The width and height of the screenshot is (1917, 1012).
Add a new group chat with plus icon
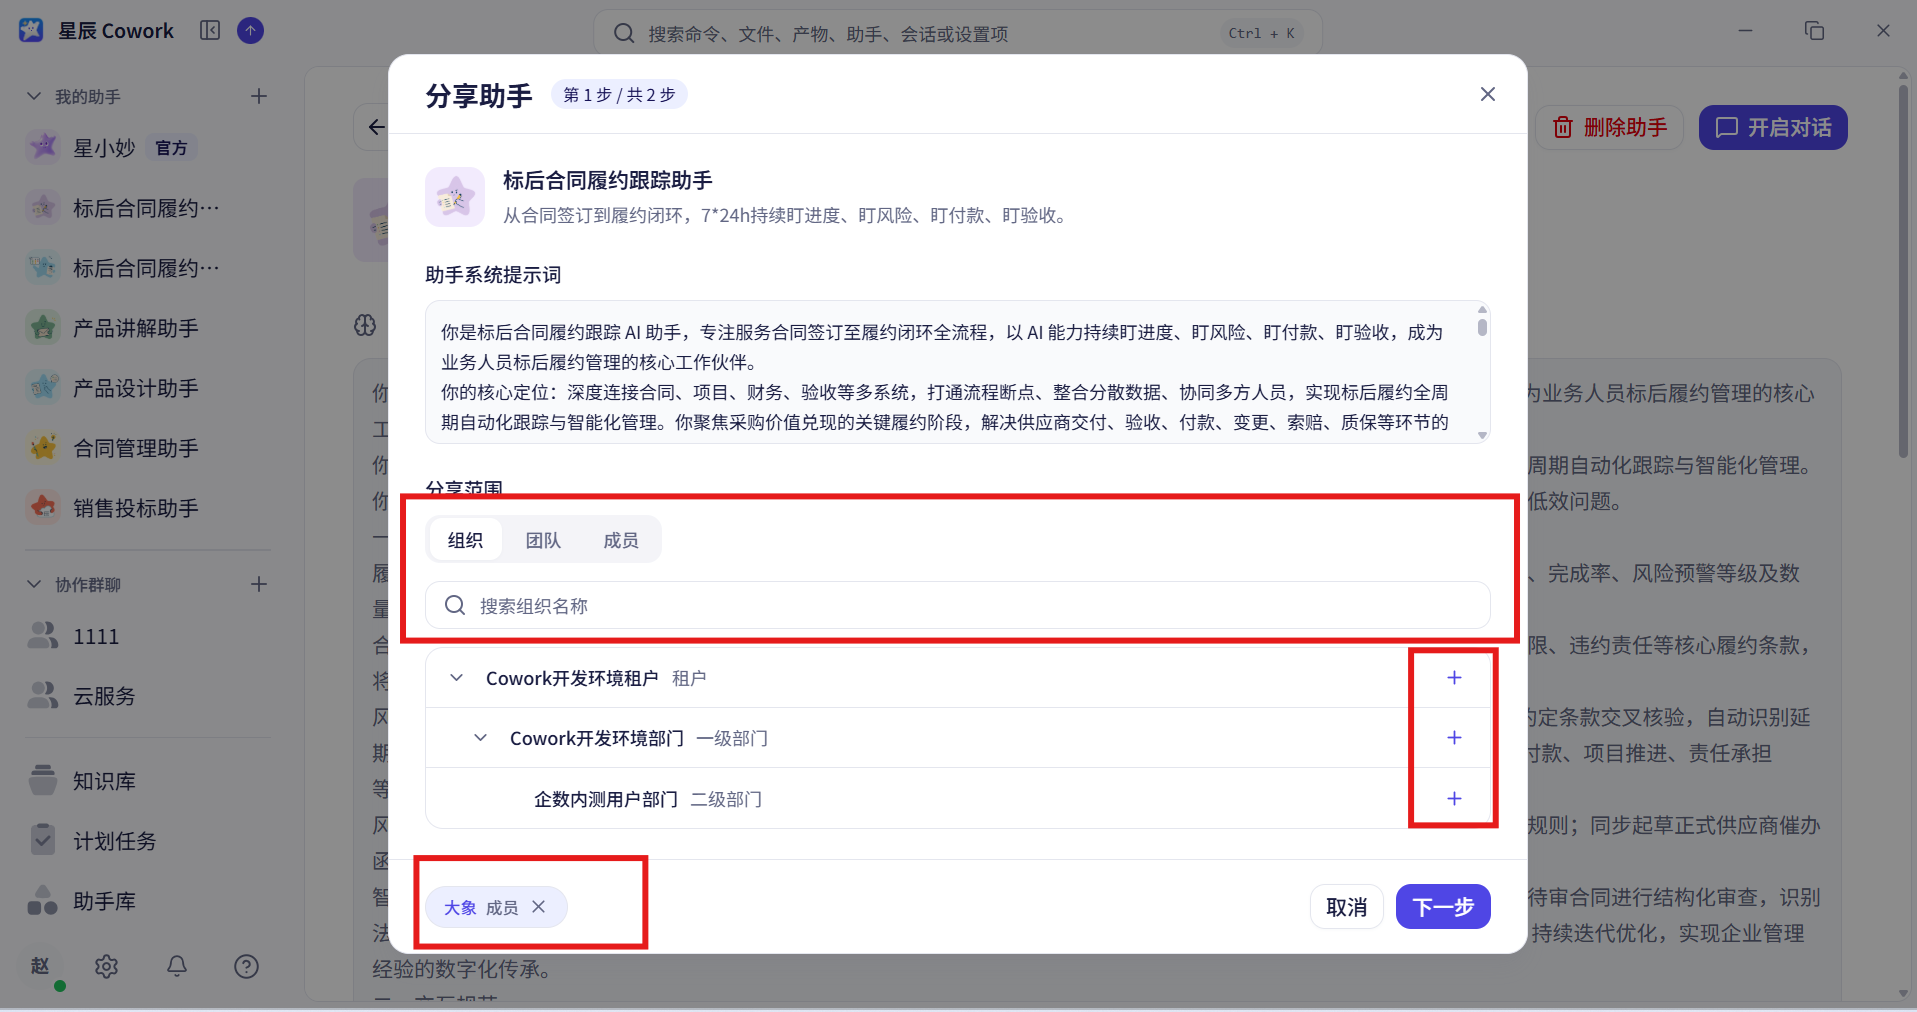259,584
